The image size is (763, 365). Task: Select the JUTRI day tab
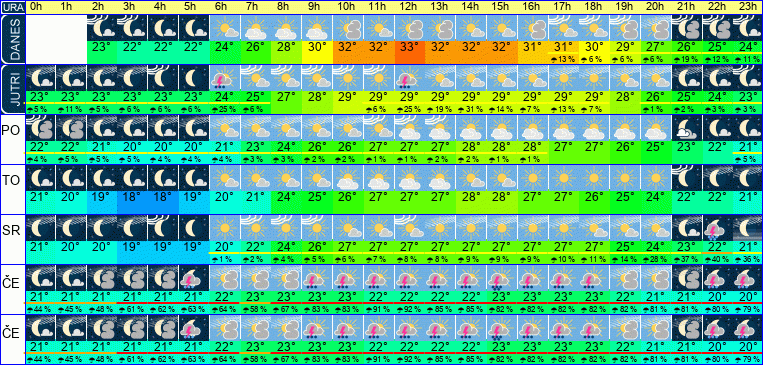point(12,90)
